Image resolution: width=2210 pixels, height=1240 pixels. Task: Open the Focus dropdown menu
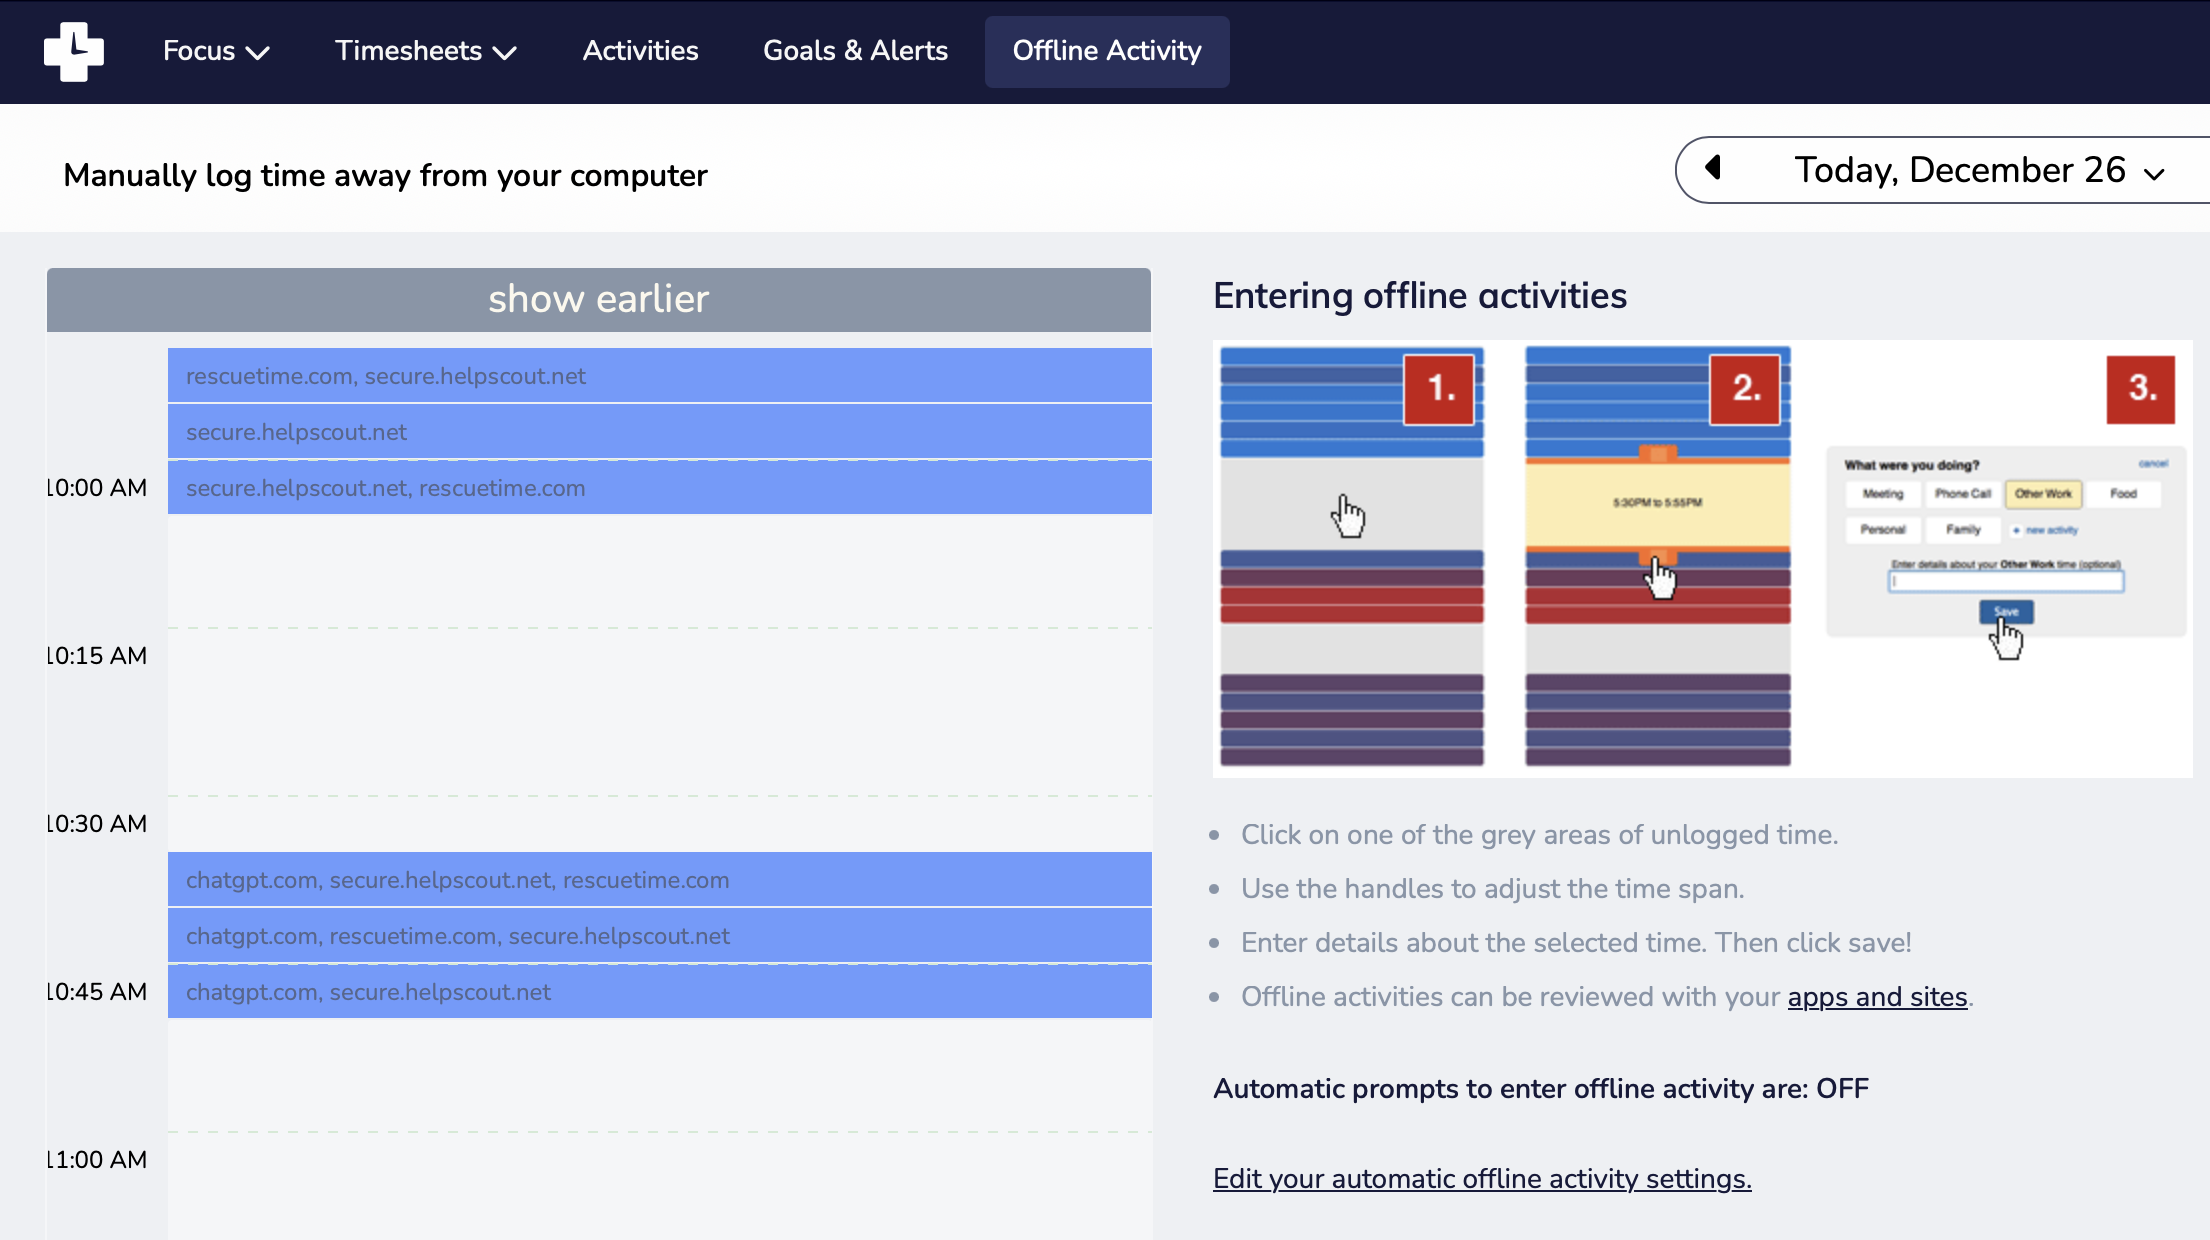tap(215, 51)
